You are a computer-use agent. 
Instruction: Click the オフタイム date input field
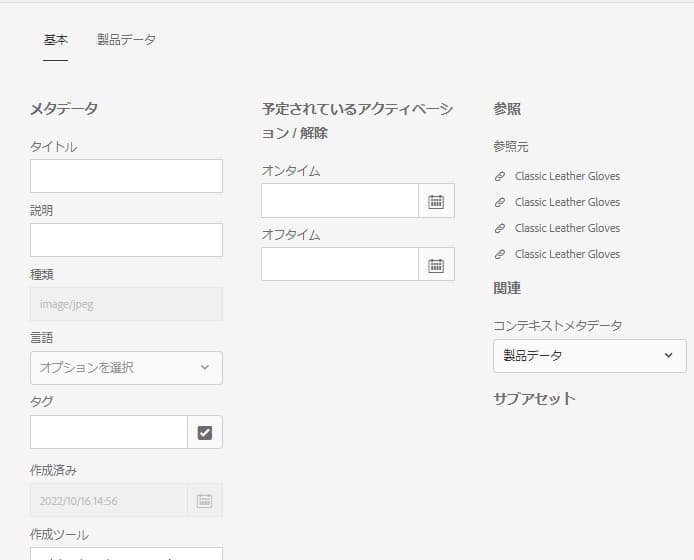coord(339,265)
